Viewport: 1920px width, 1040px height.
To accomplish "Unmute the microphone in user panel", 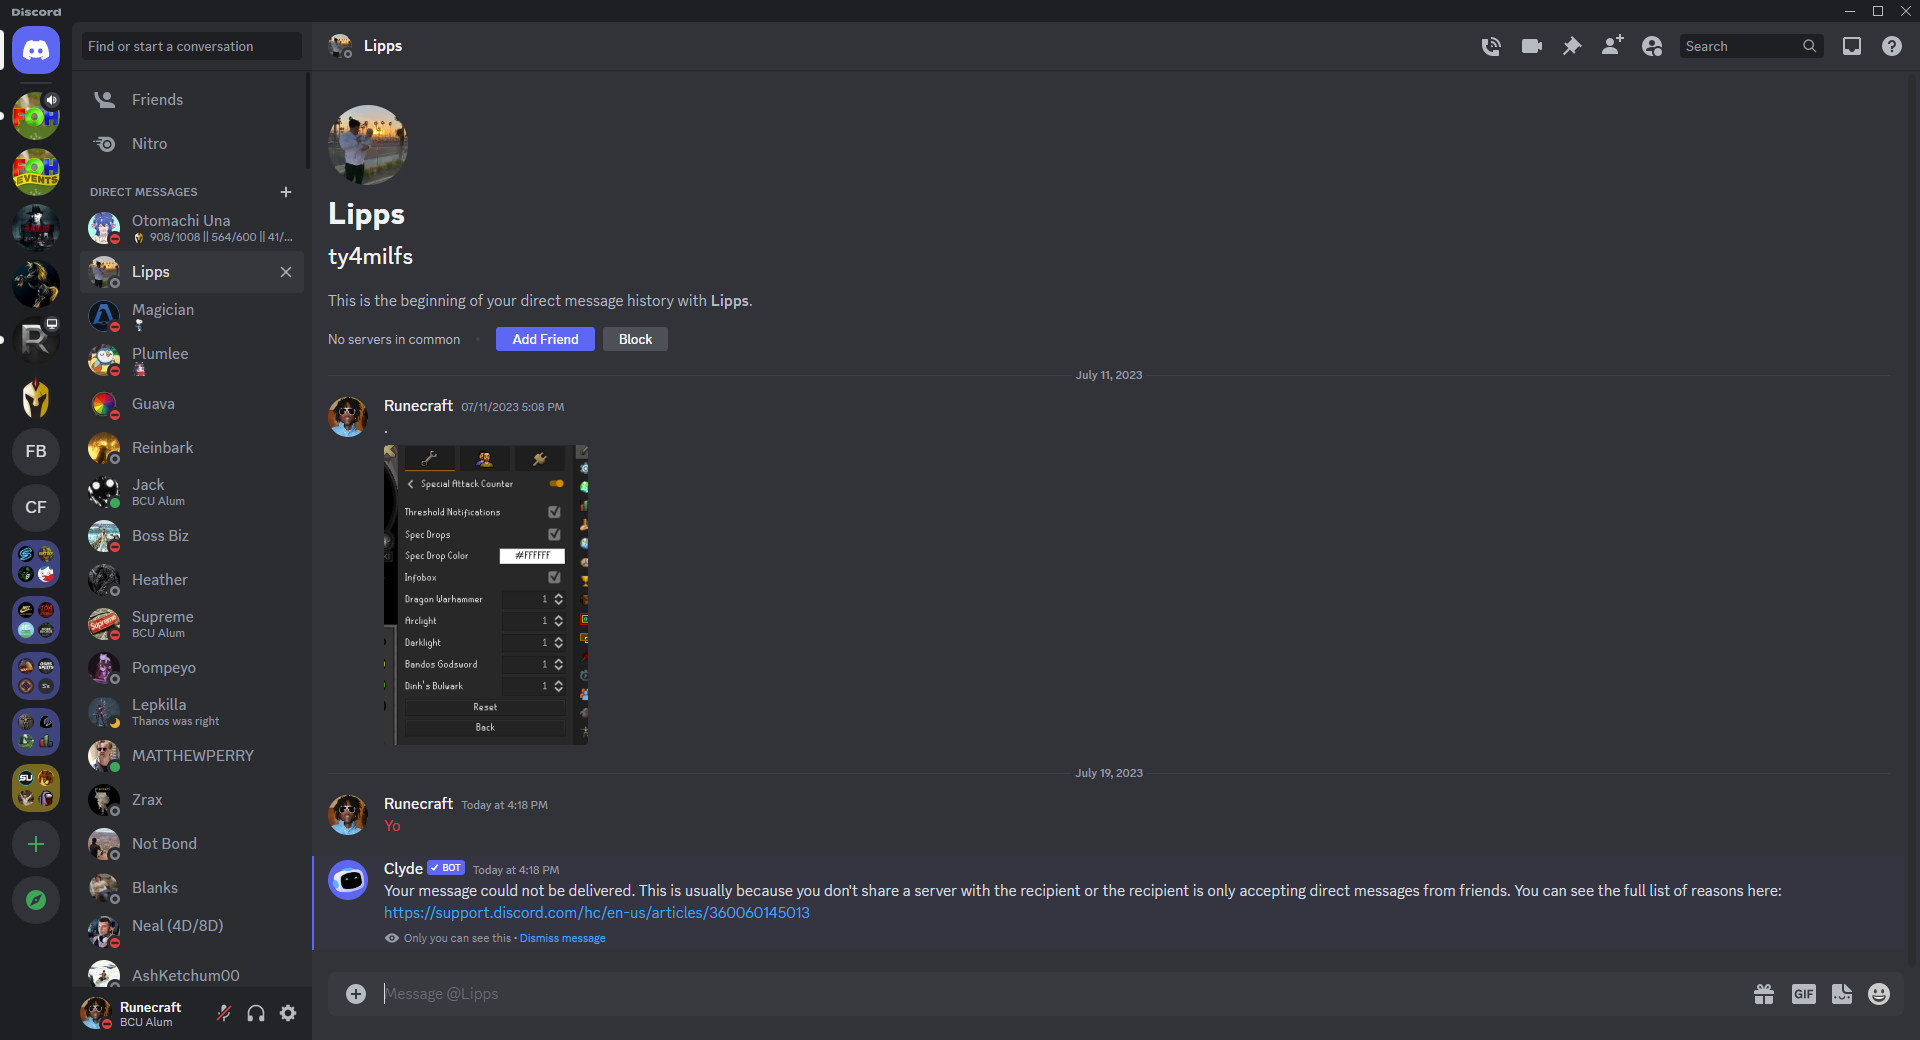I will 224,1013.
